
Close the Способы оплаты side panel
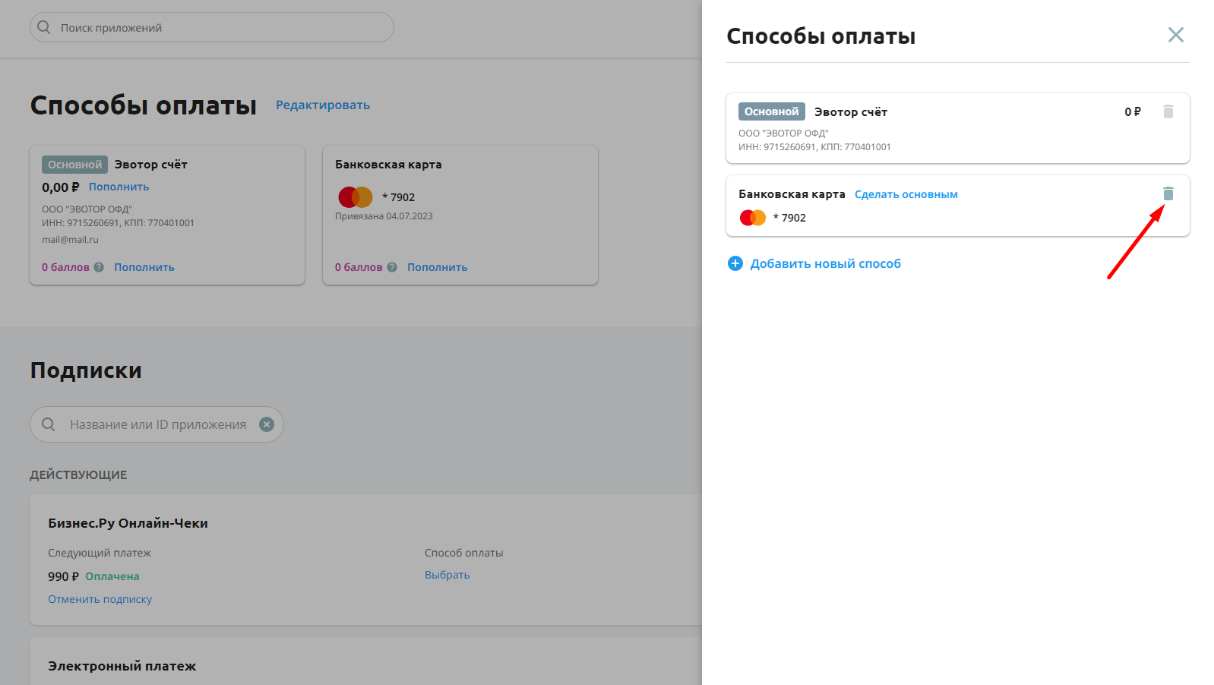[x=1176, y=35]
